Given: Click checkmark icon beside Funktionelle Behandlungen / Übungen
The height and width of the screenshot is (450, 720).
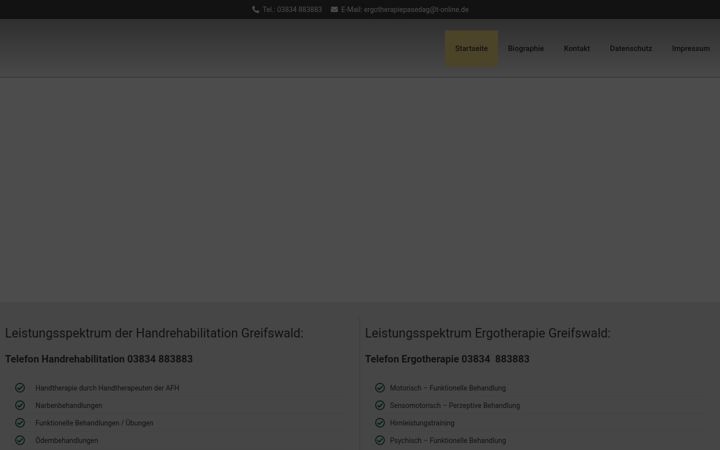Looking at the screenshot, I should pyautogui.click(x=20, y=422).
